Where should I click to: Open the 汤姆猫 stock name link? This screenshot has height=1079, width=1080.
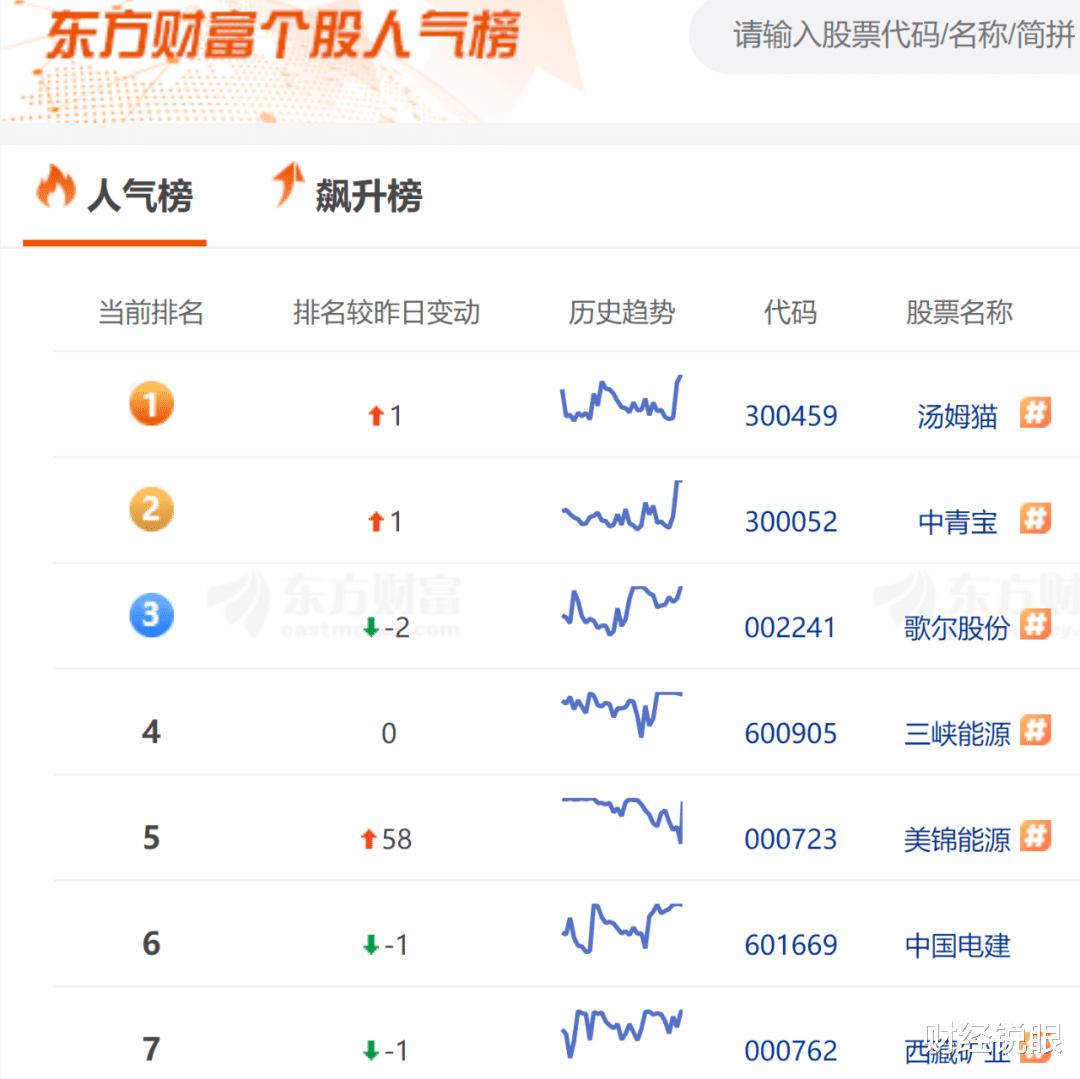pos(957,417)
